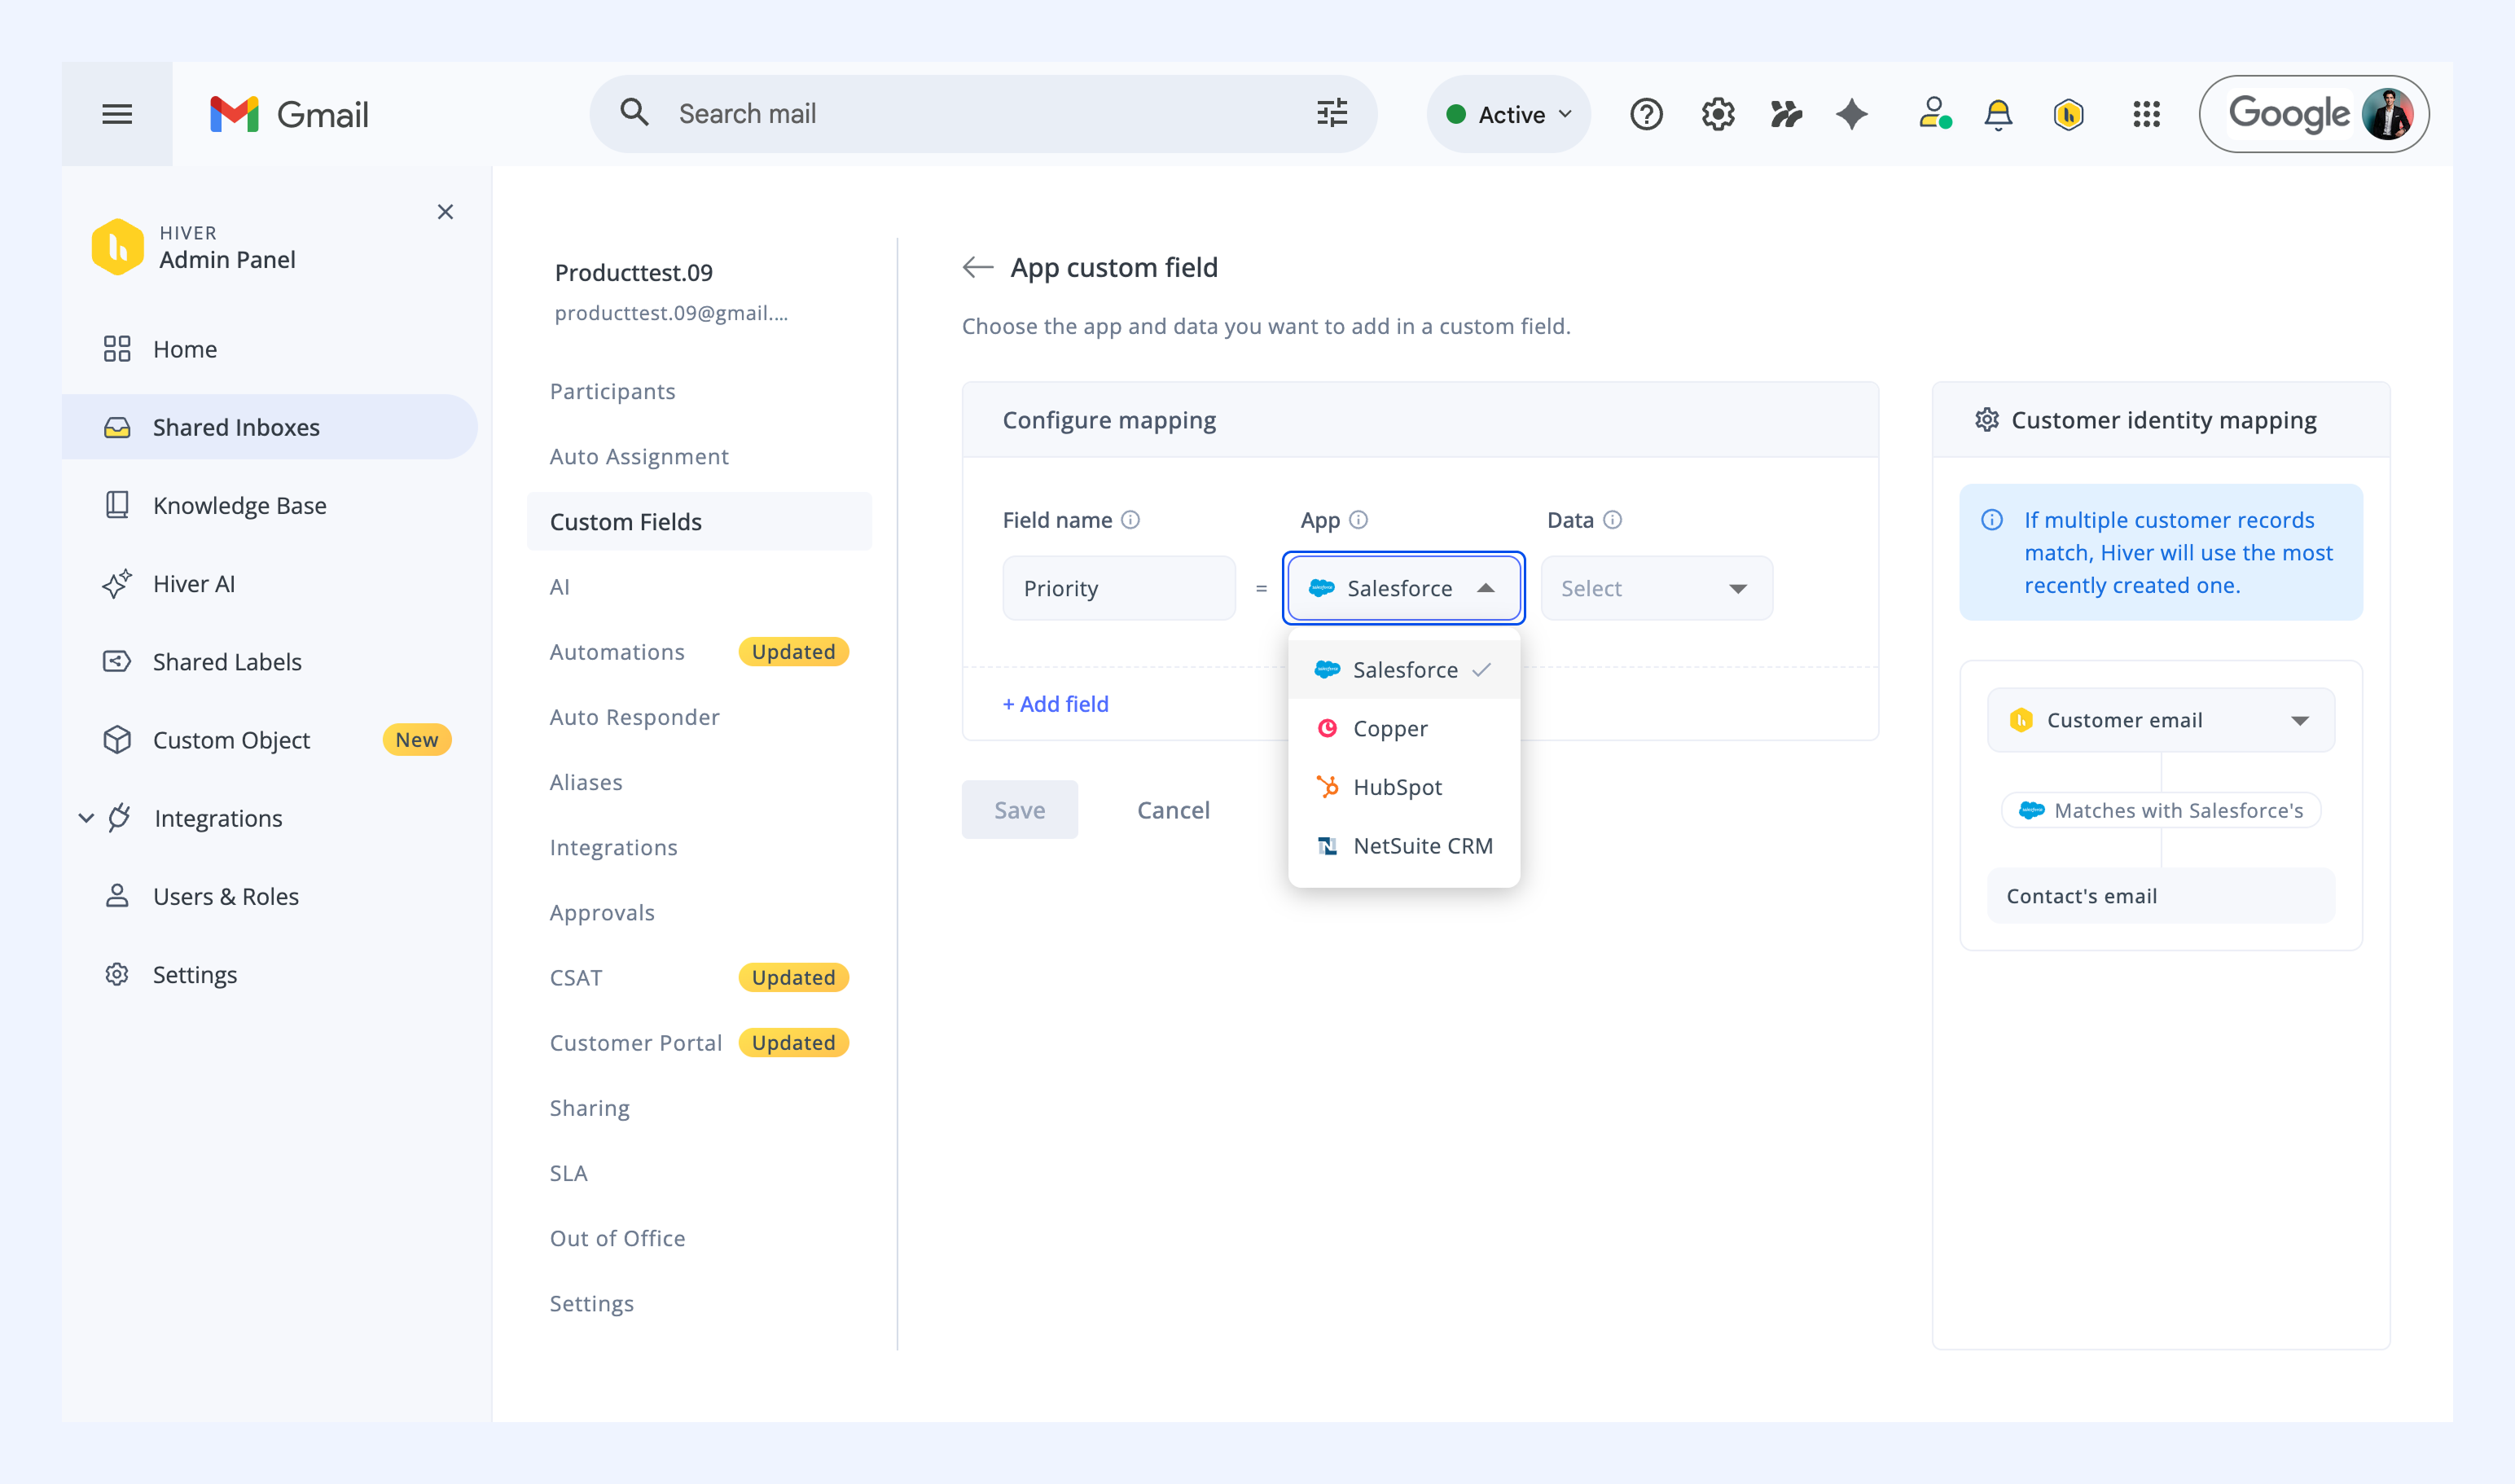Switch to the SLA tab
Viewport: 2515px width, 1484px height.
(x=568, y=1173)
